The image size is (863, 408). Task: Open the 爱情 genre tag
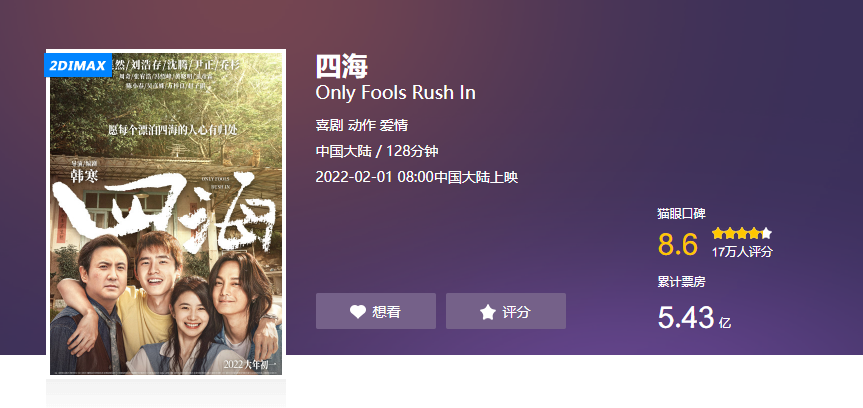394,125
